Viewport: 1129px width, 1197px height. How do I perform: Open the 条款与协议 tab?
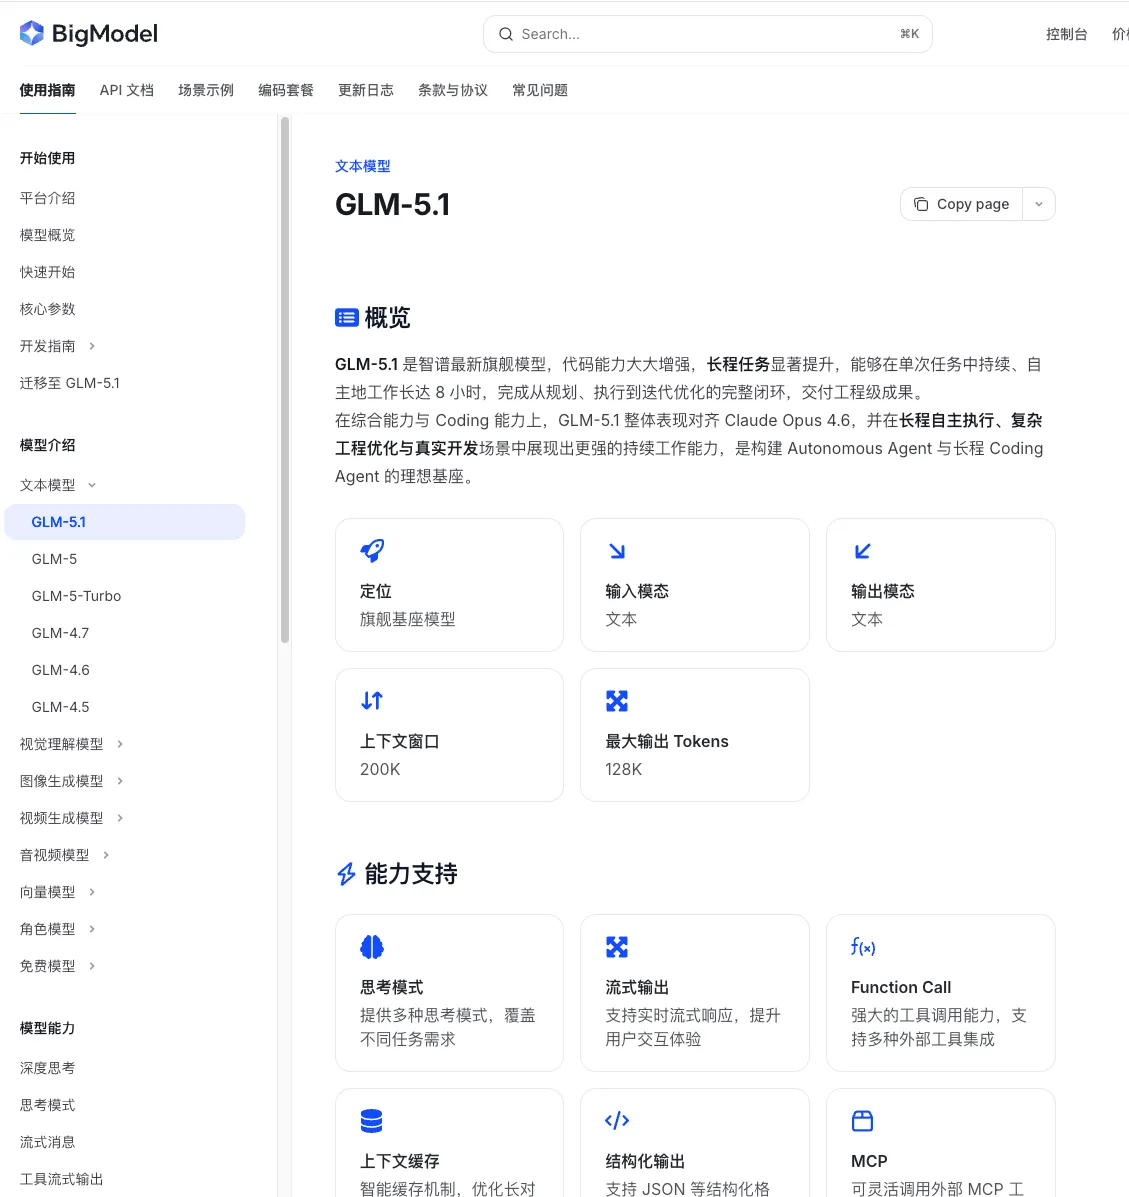453,90
